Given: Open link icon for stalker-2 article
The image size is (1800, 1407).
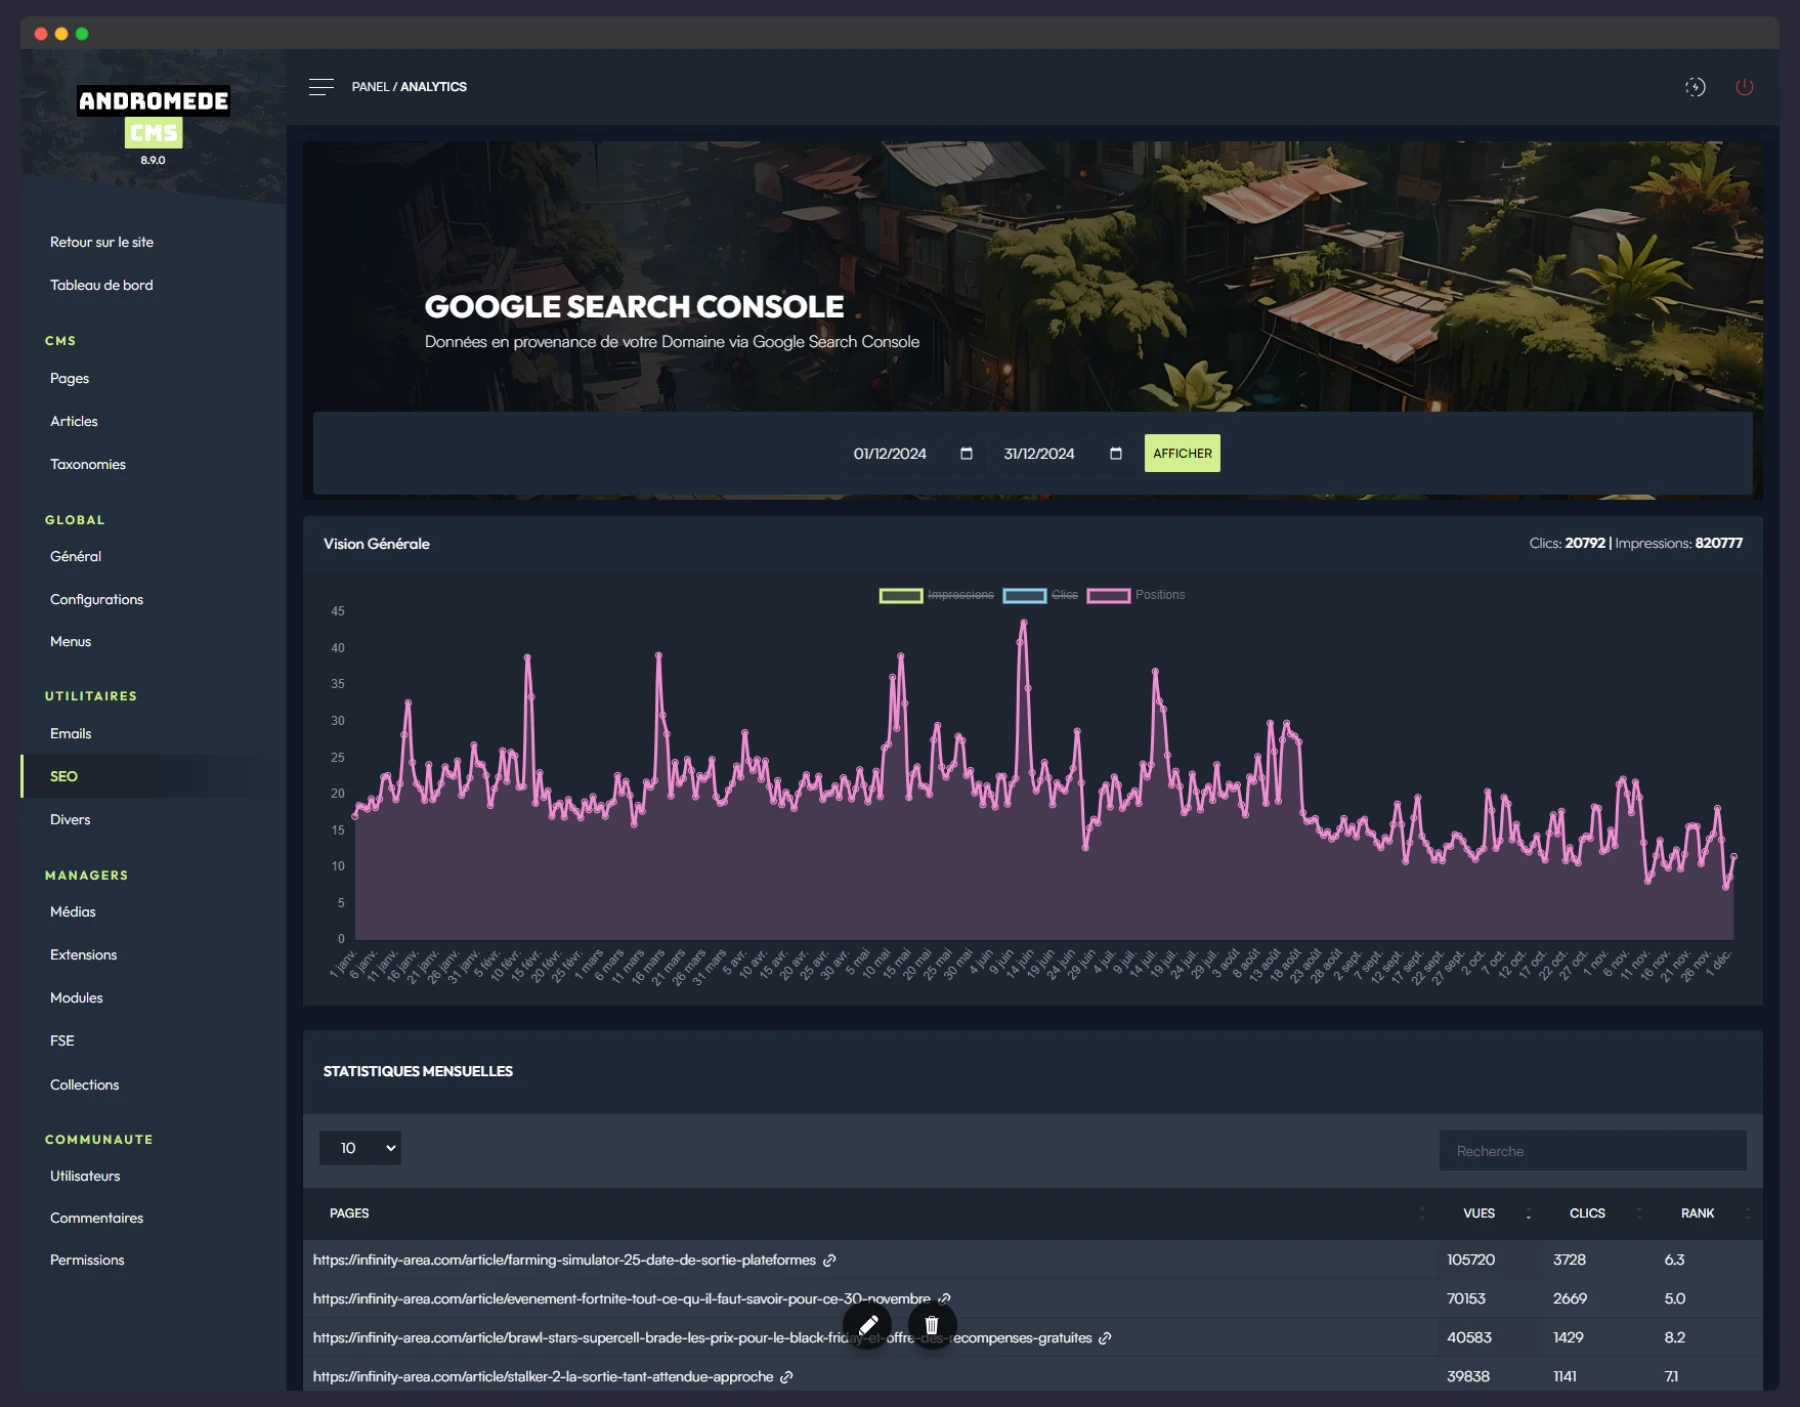Looking at the screenshot, I should [x=787, y=1377].
